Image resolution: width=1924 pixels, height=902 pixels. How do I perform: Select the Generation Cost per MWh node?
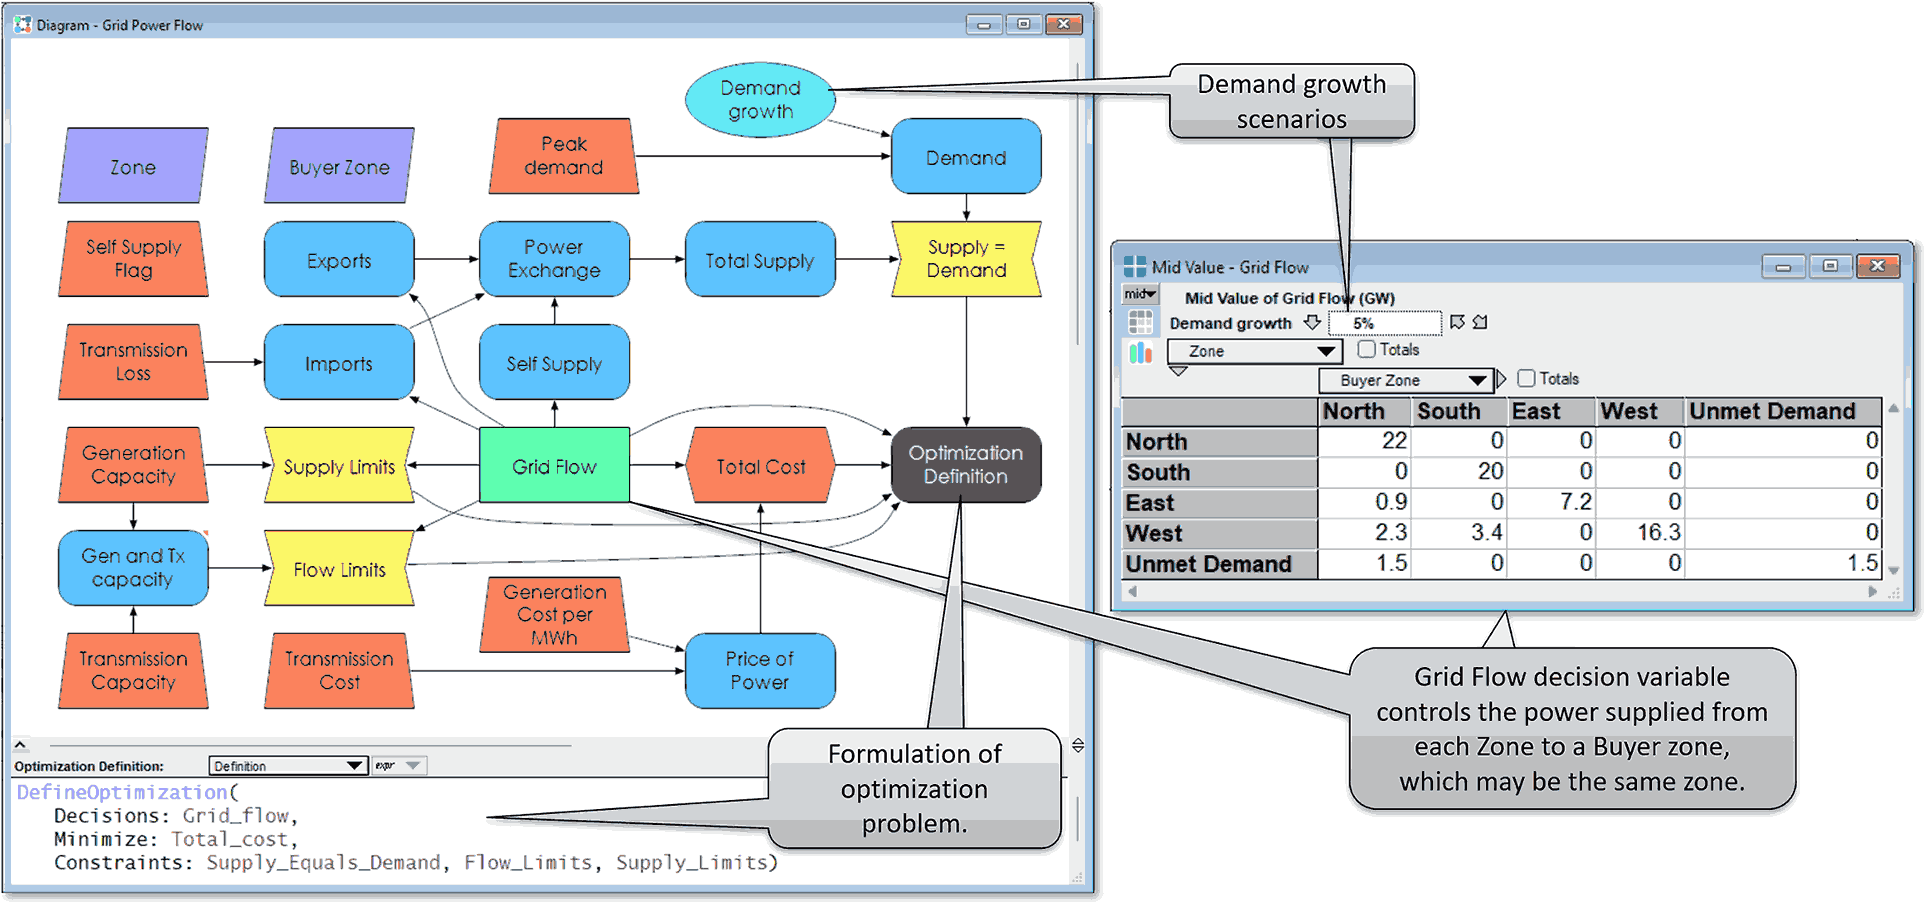554,614
